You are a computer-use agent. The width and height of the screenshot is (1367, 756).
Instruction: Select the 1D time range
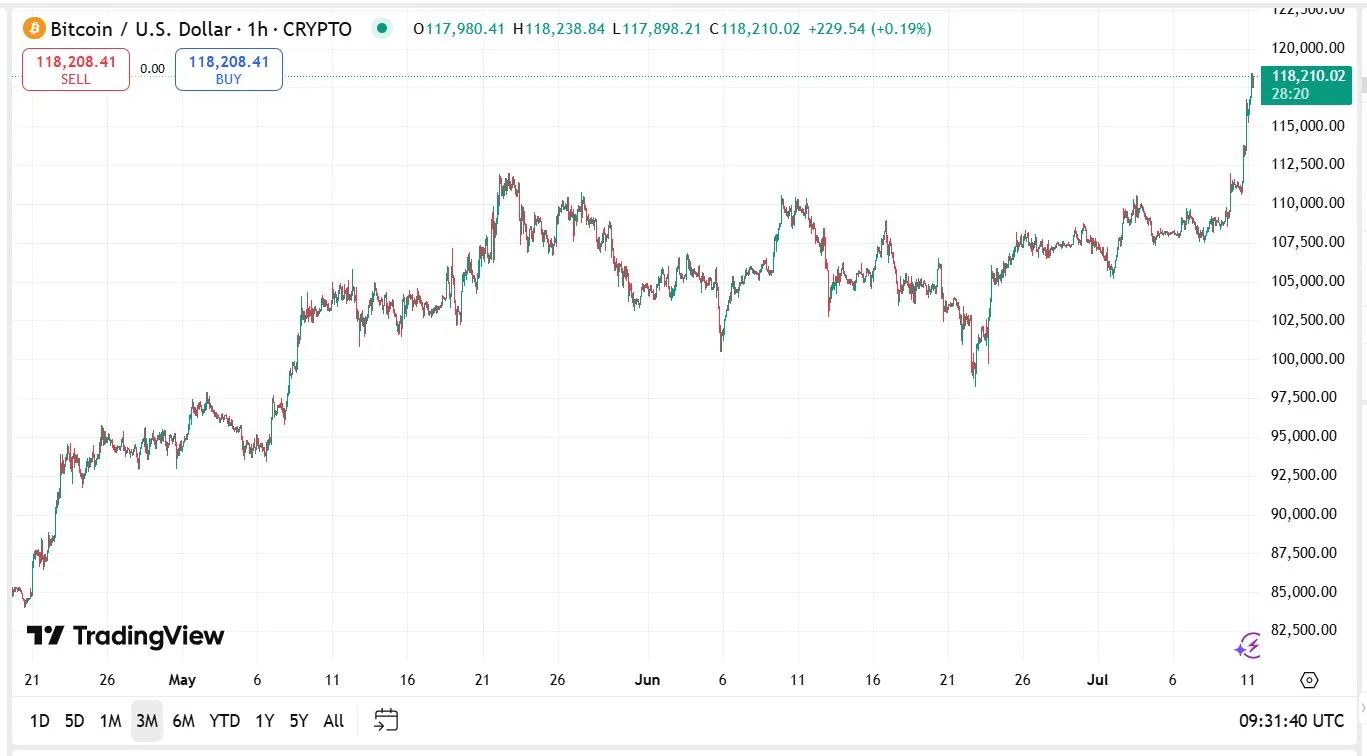[39, 721]
